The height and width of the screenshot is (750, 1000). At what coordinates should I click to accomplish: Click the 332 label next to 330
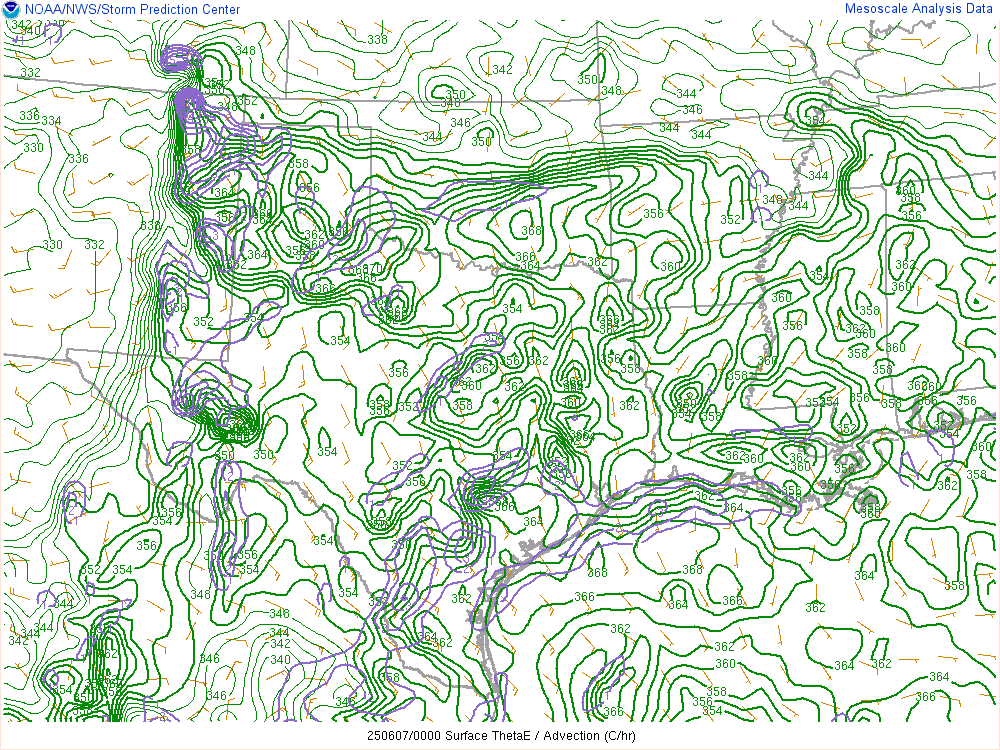[94, 245]
